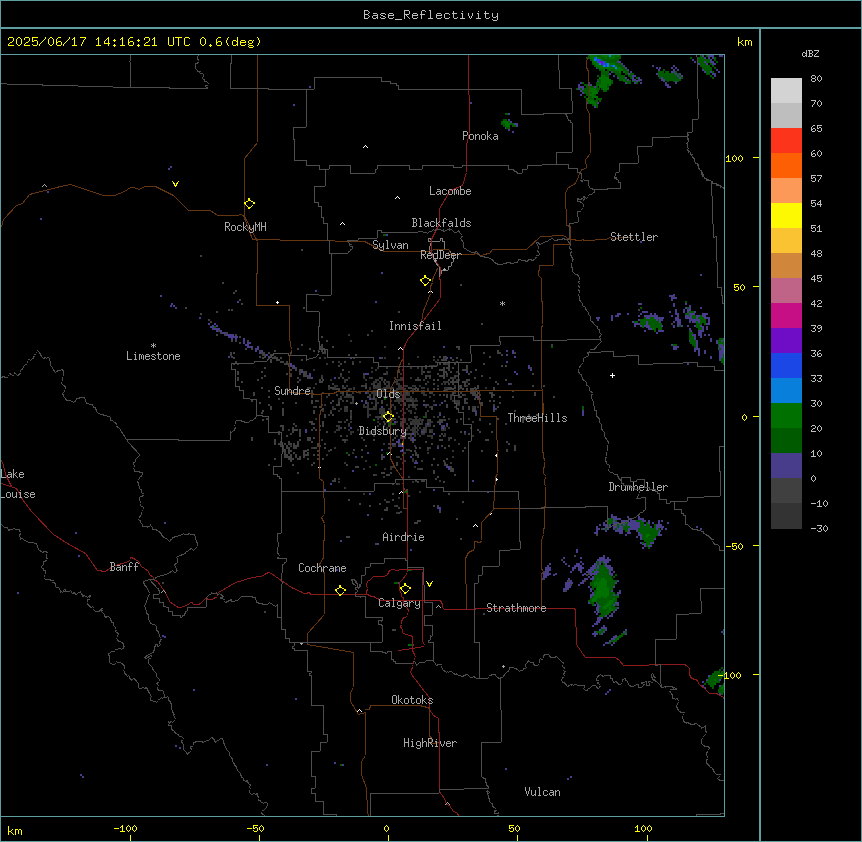Click the Stettler city label
Viewport: 862px width, 842px height.
(634, 237)
